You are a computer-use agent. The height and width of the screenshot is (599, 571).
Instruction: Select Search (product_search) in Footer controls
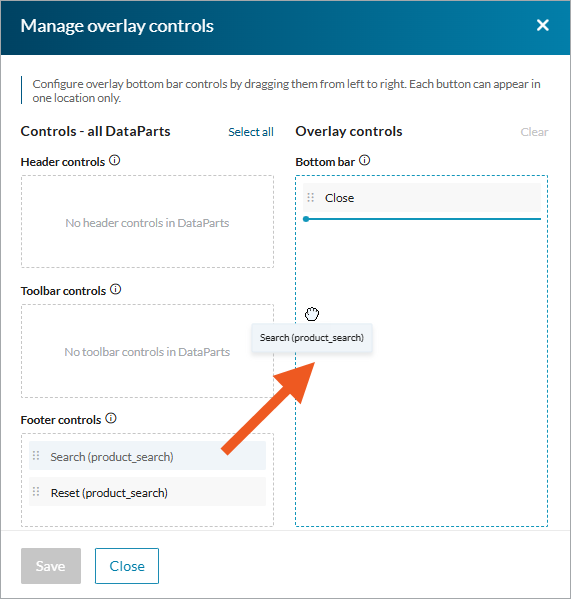(147, 456)
